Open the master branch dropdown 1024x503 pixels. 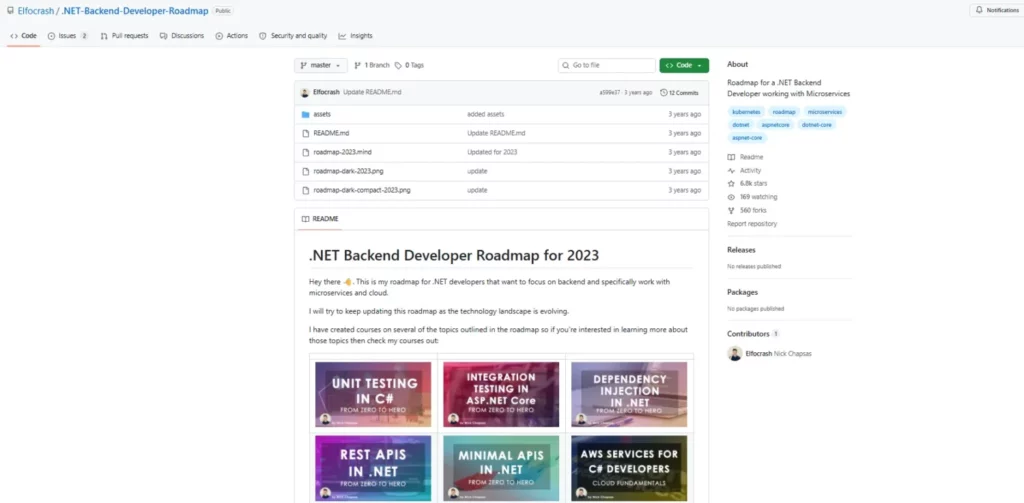tap(321, 65)
